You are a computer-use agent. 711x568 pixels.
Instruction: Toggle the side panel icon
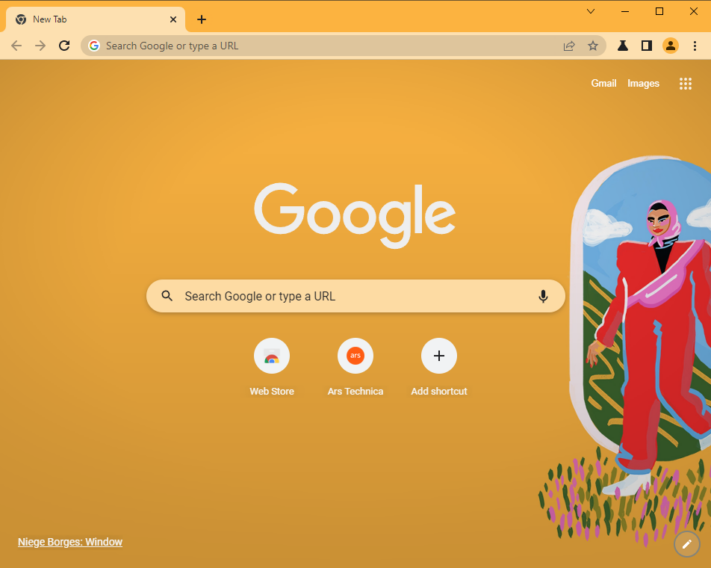[x=647, y=46]
